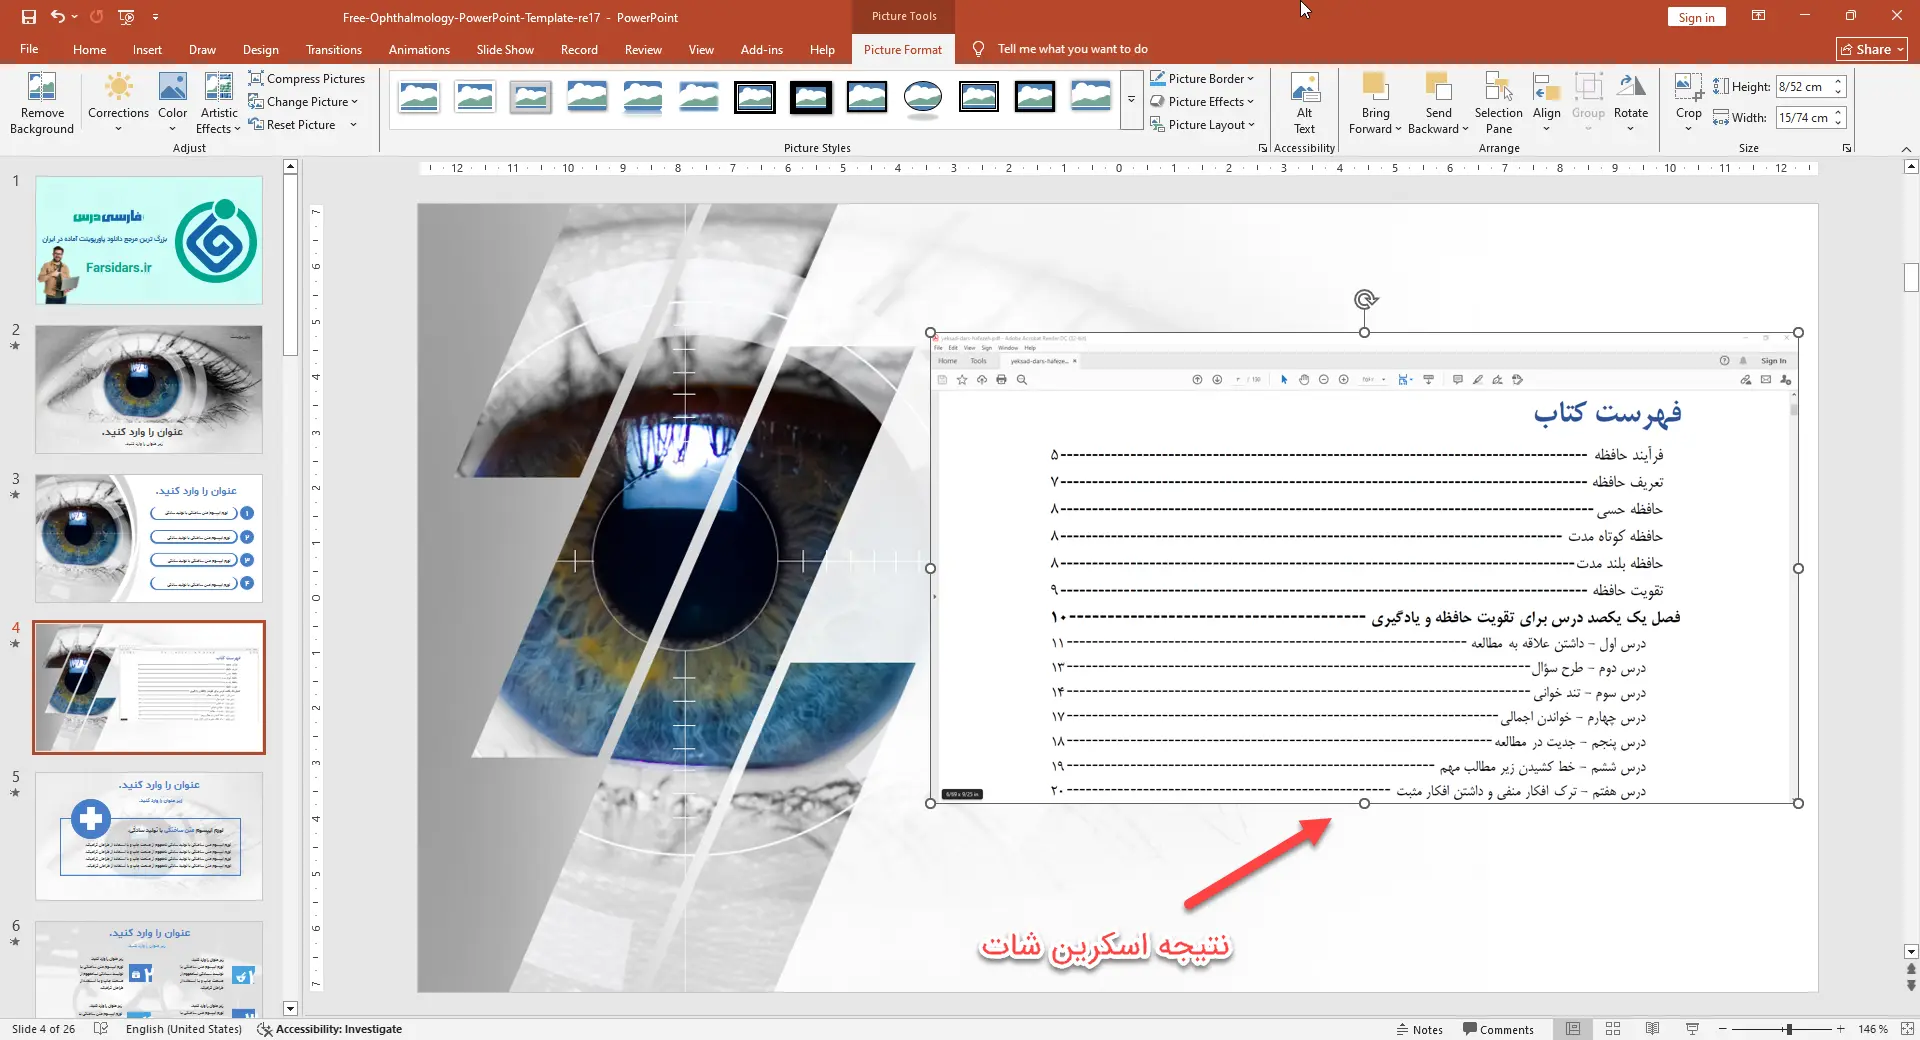Select slide 2 thumbnail with eye image
This screenshot has height=1040, width=1920.
click(149, 389)
